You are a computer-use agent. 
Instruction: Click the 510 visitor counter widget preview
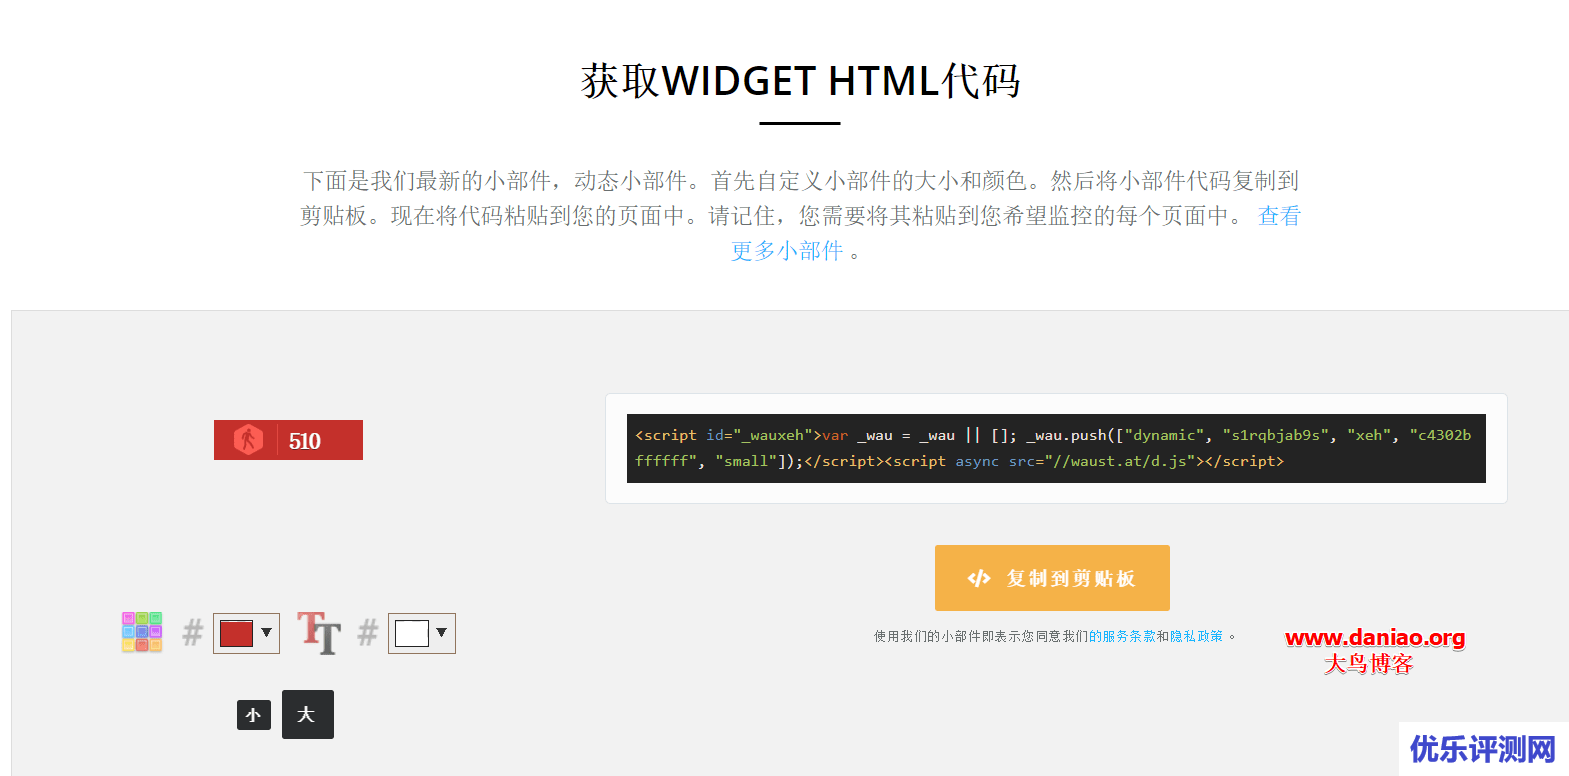(288, 440)
